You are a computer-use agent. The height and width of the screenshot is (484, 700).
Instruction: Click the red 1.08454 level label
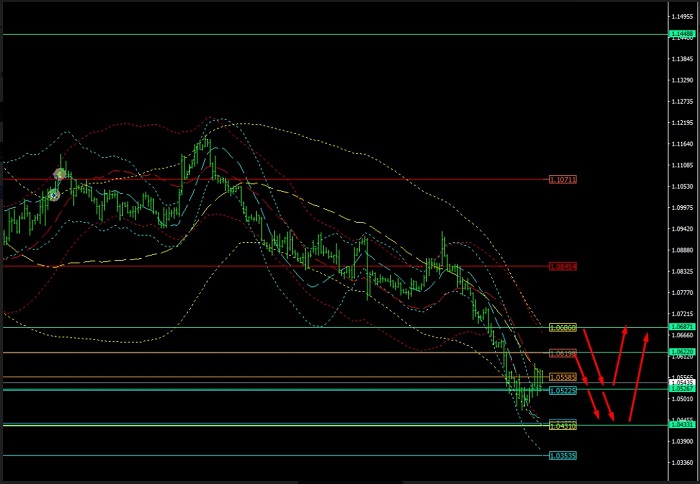click(563, 267)
